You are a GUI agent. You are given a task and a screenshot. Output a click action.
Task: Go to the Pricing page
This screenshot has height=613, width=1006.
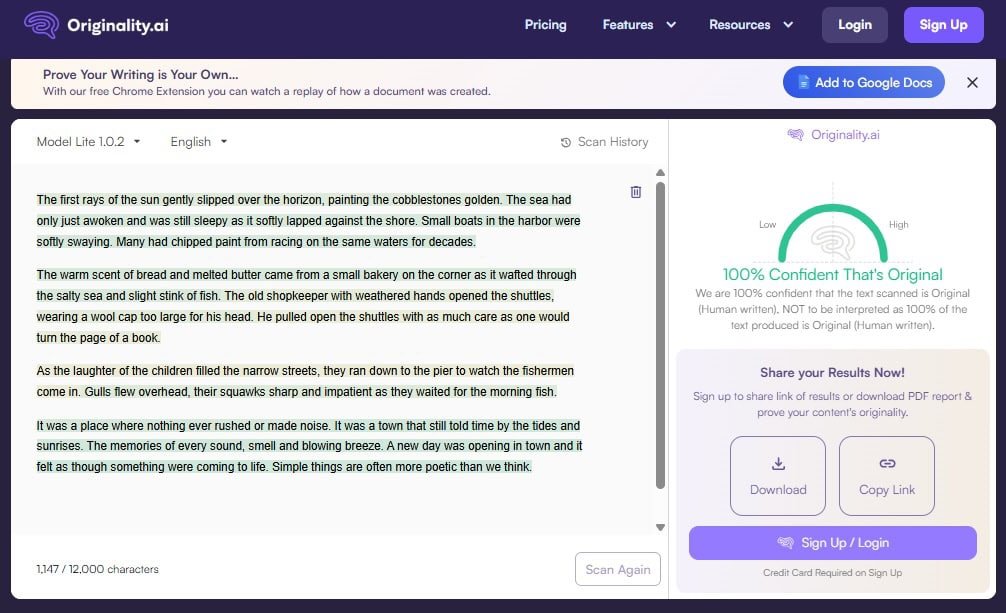point(545,25)
